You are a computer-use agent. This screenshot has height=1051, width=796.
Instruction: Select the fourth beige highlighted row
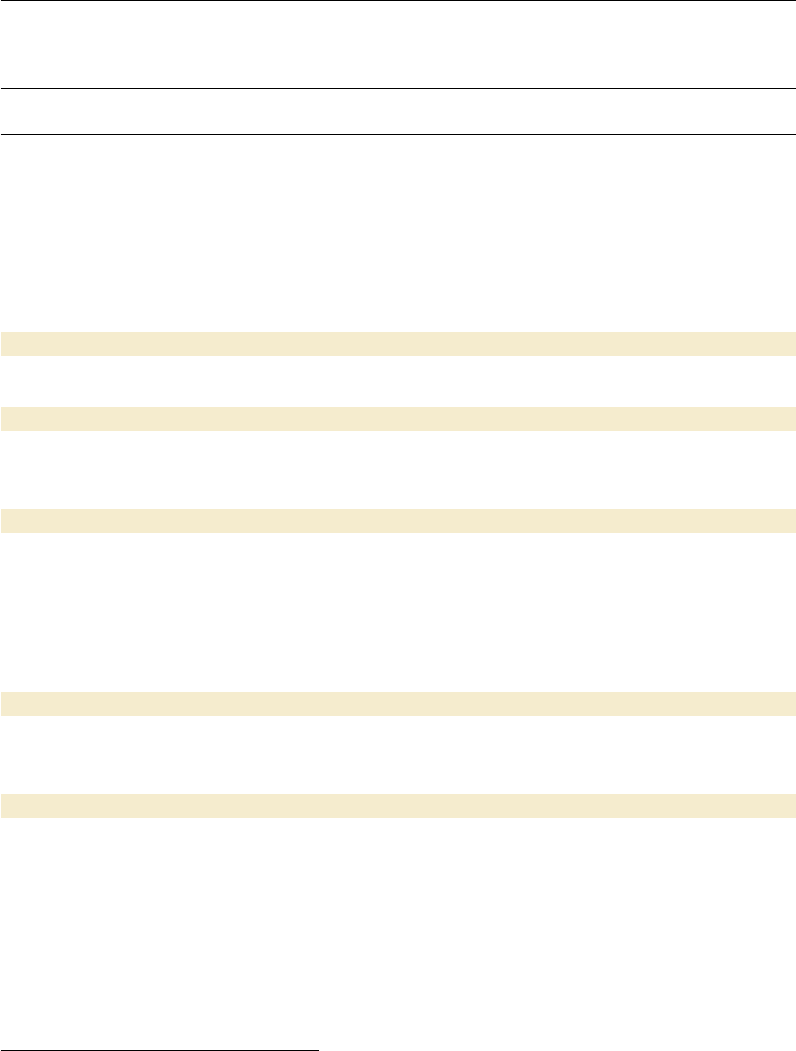(398, 704)
